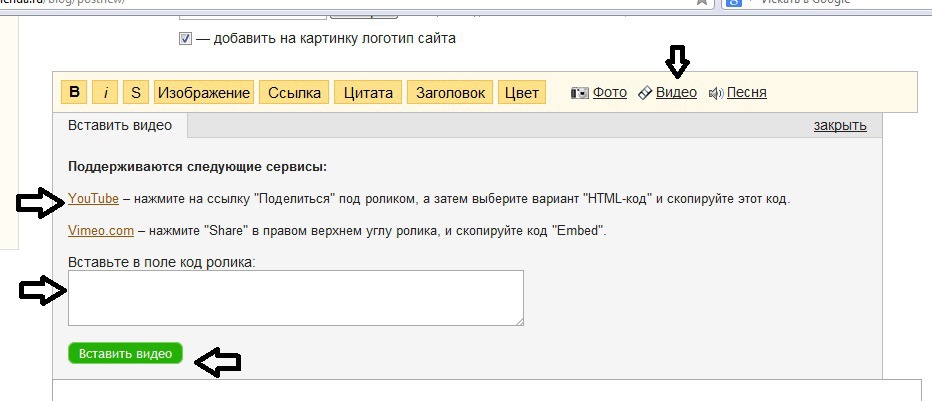The height and width of the screenshot is (401, 932).
Task: Click the green Вставить видео button
Action: (x=125, y=353)
